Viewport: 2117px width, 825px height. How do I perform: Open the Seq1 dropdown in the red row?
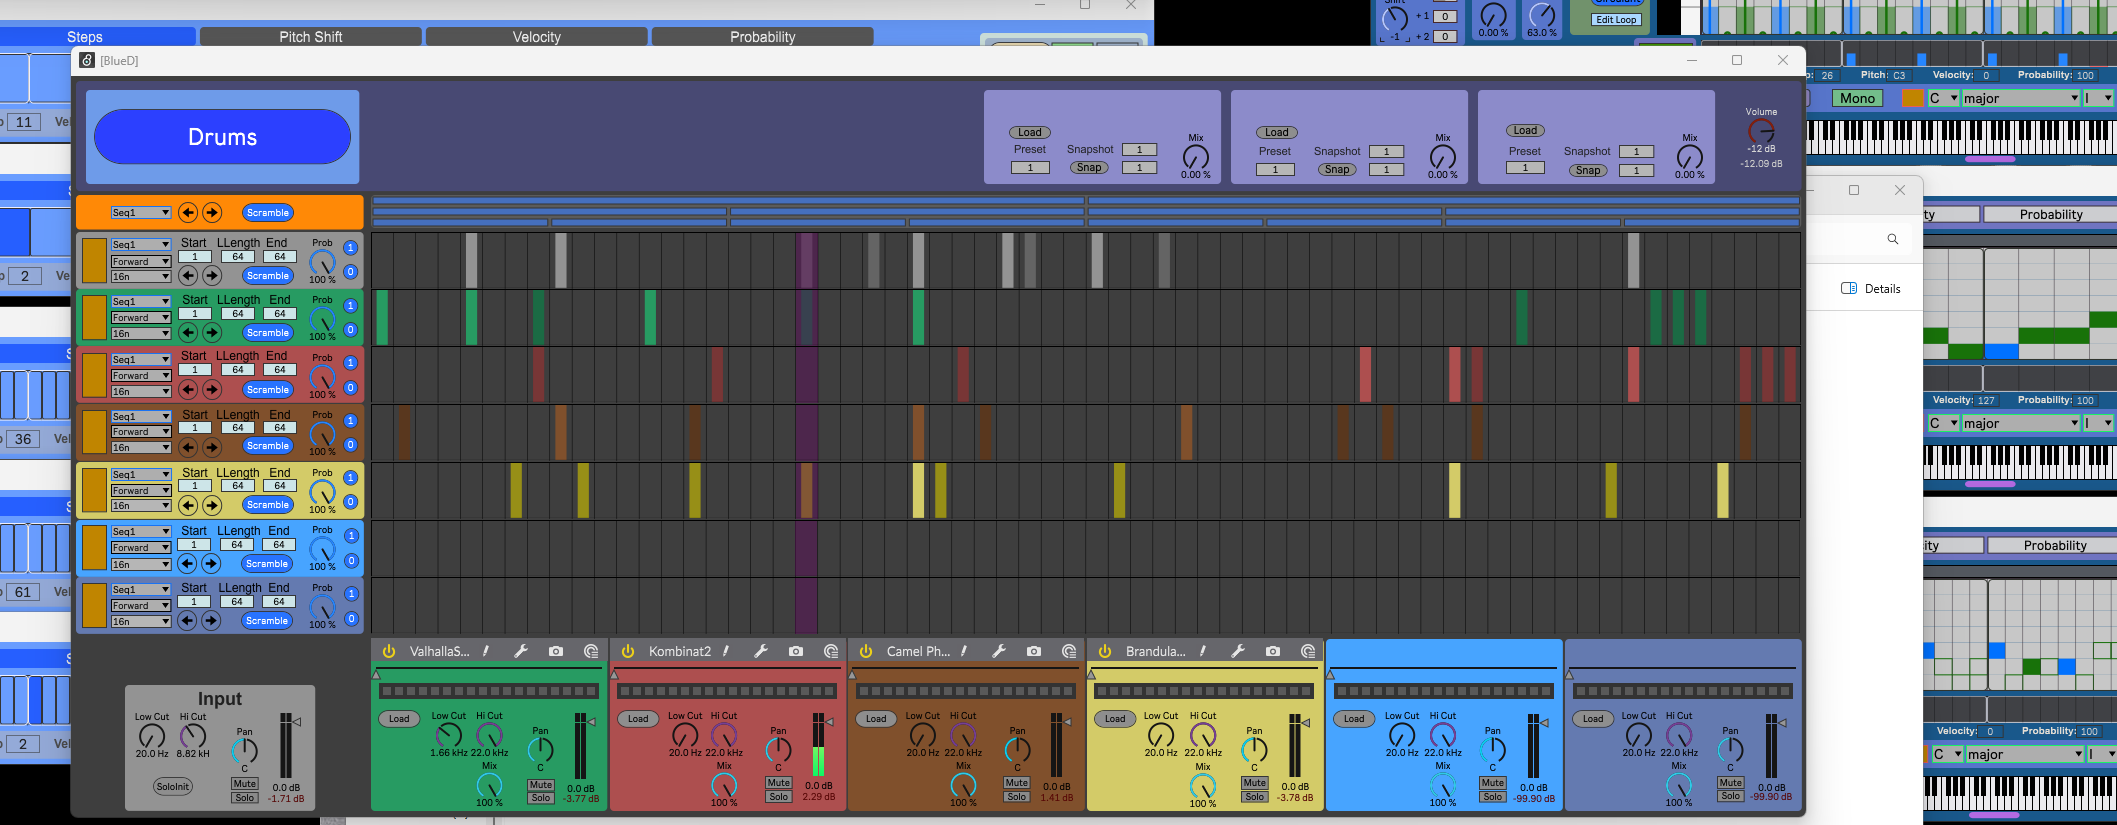coord(141,359)
